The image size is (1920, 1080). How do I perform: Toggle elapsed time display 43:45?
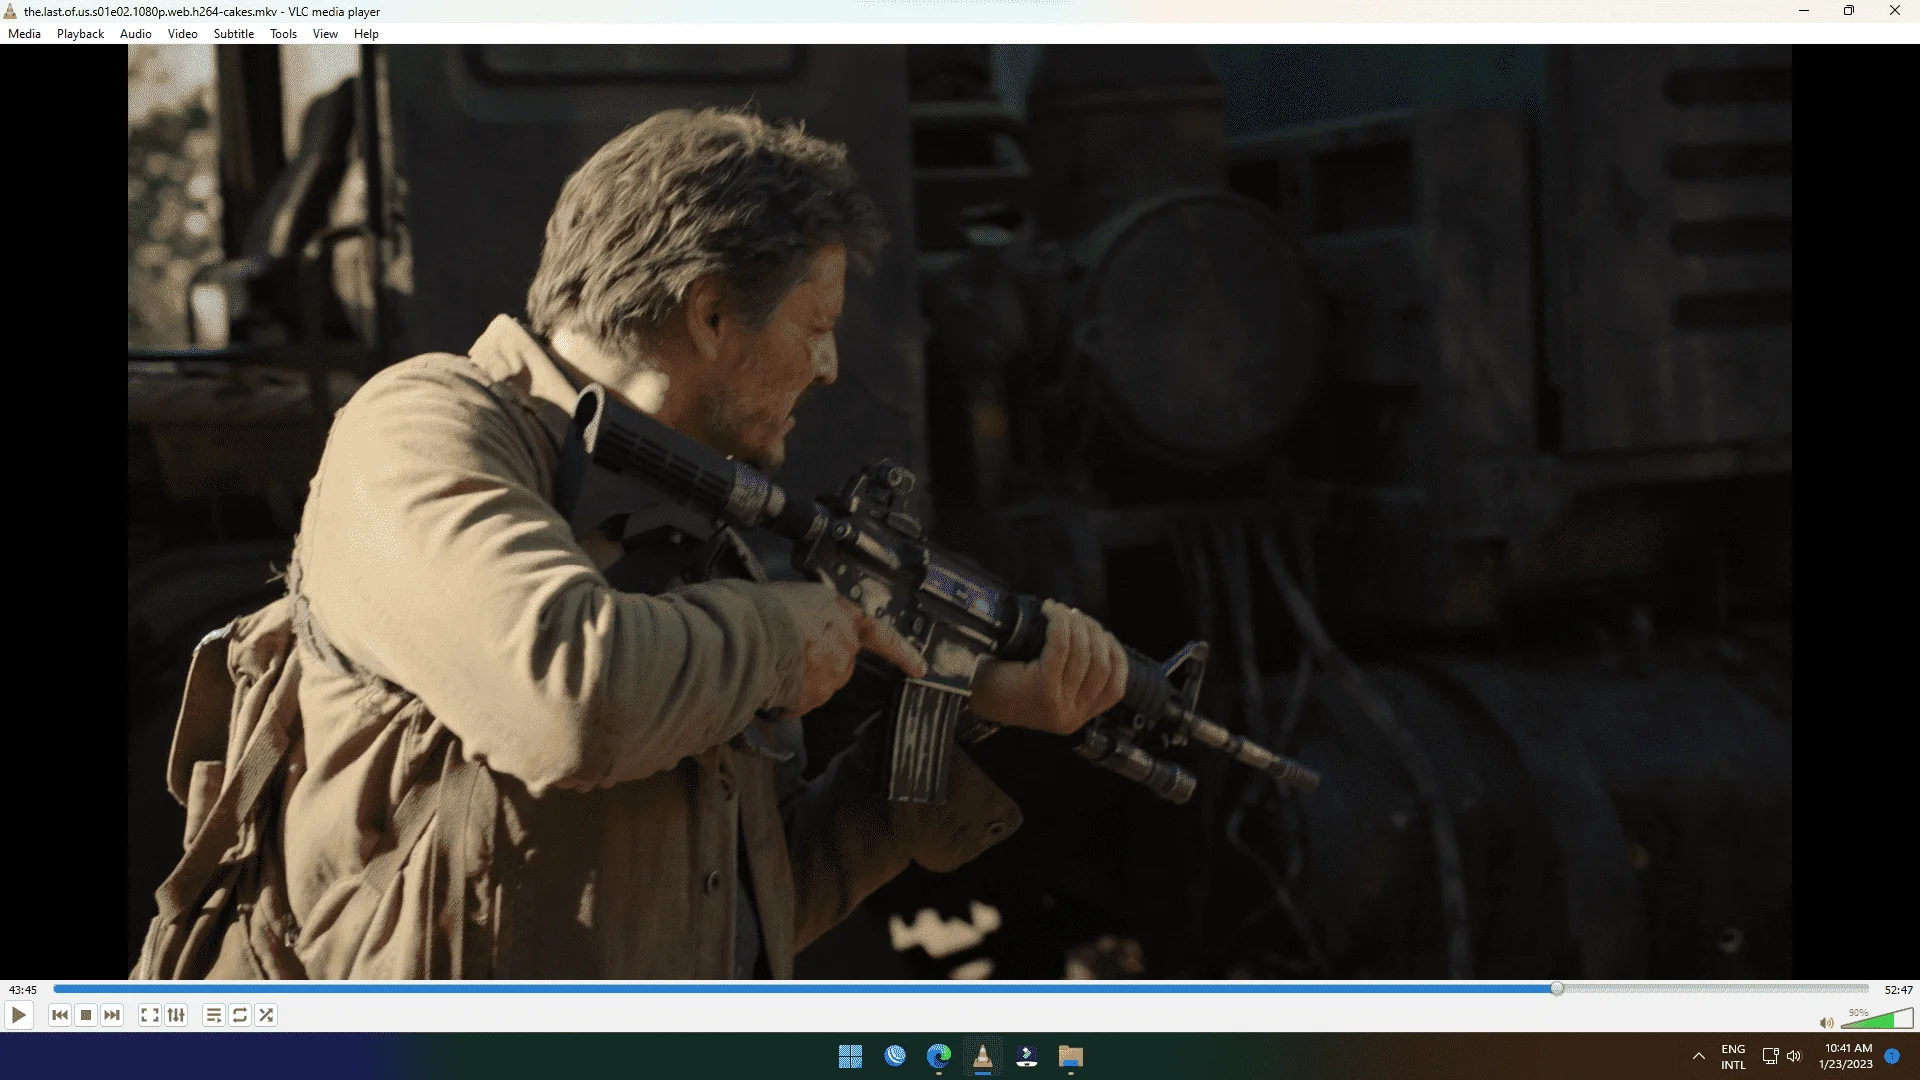tap(22, 990)
